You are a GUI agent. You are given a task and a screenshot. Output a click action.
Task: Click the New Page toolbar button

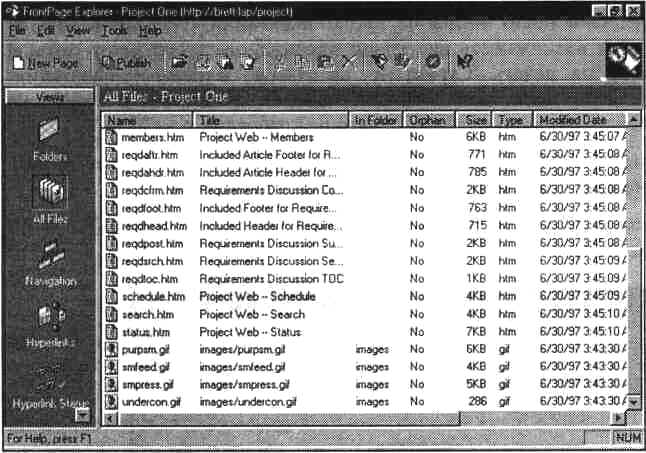click(45, 63)
